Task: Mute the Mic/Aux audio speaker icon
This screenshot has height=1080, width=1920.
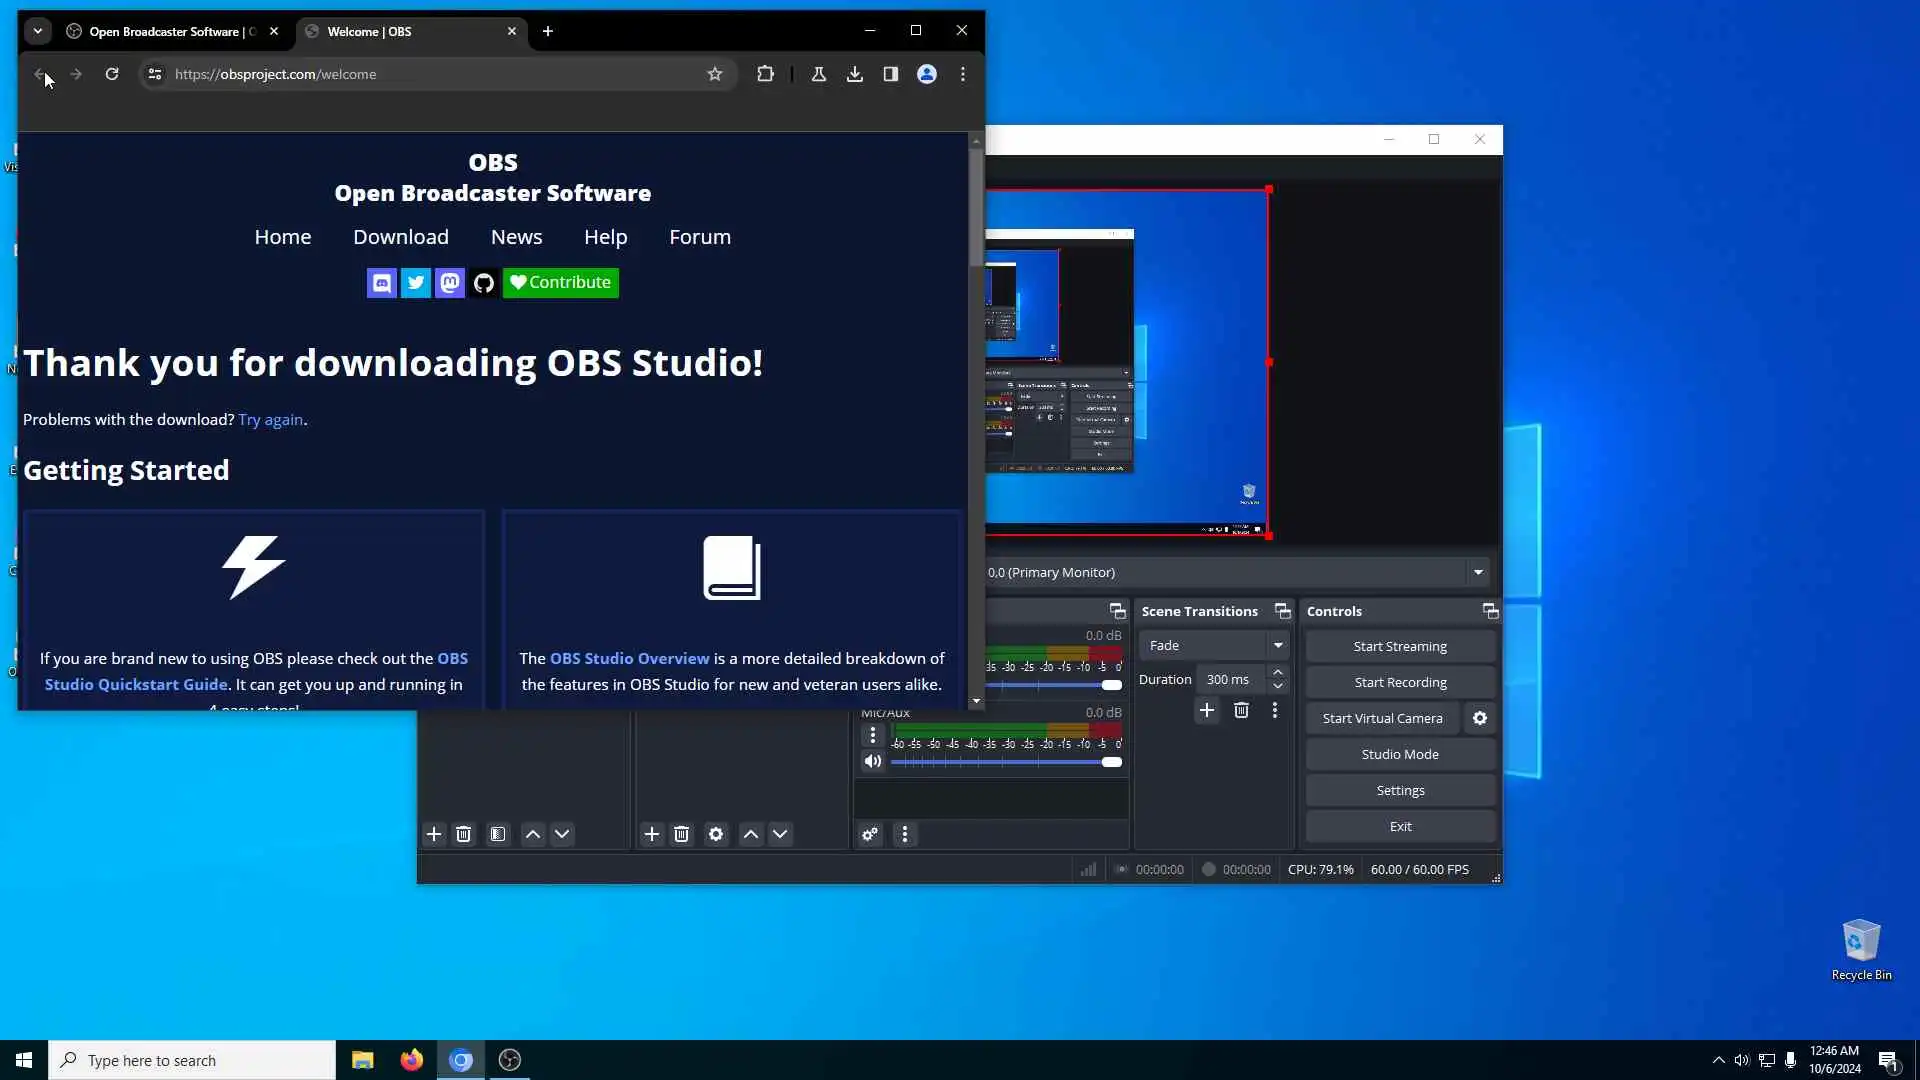Action: [873, 762]
